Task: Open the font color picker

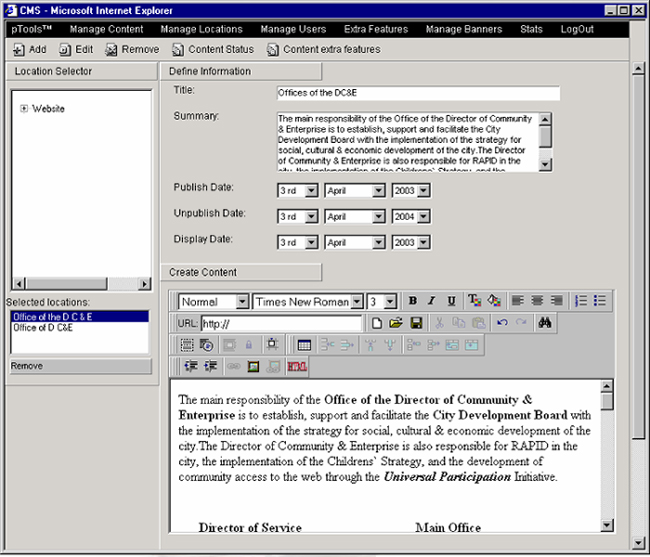Action: click(474, 301)
